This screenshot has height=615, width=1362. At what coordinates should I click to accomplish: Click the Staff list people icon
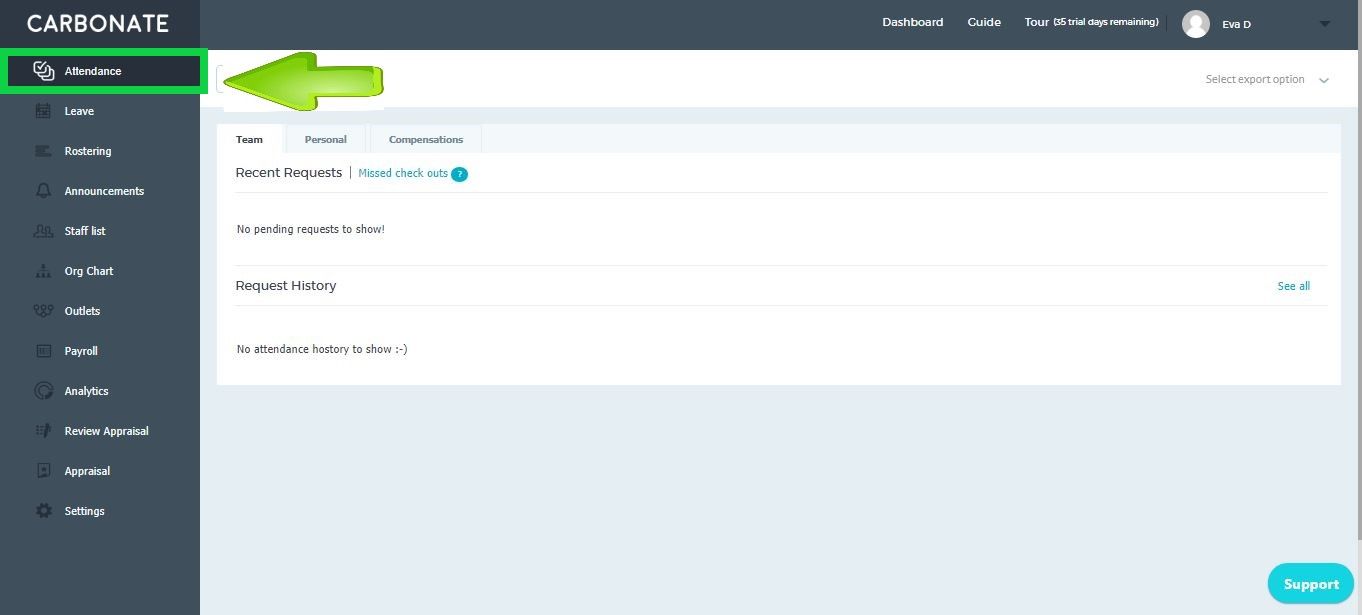[43, 231]
